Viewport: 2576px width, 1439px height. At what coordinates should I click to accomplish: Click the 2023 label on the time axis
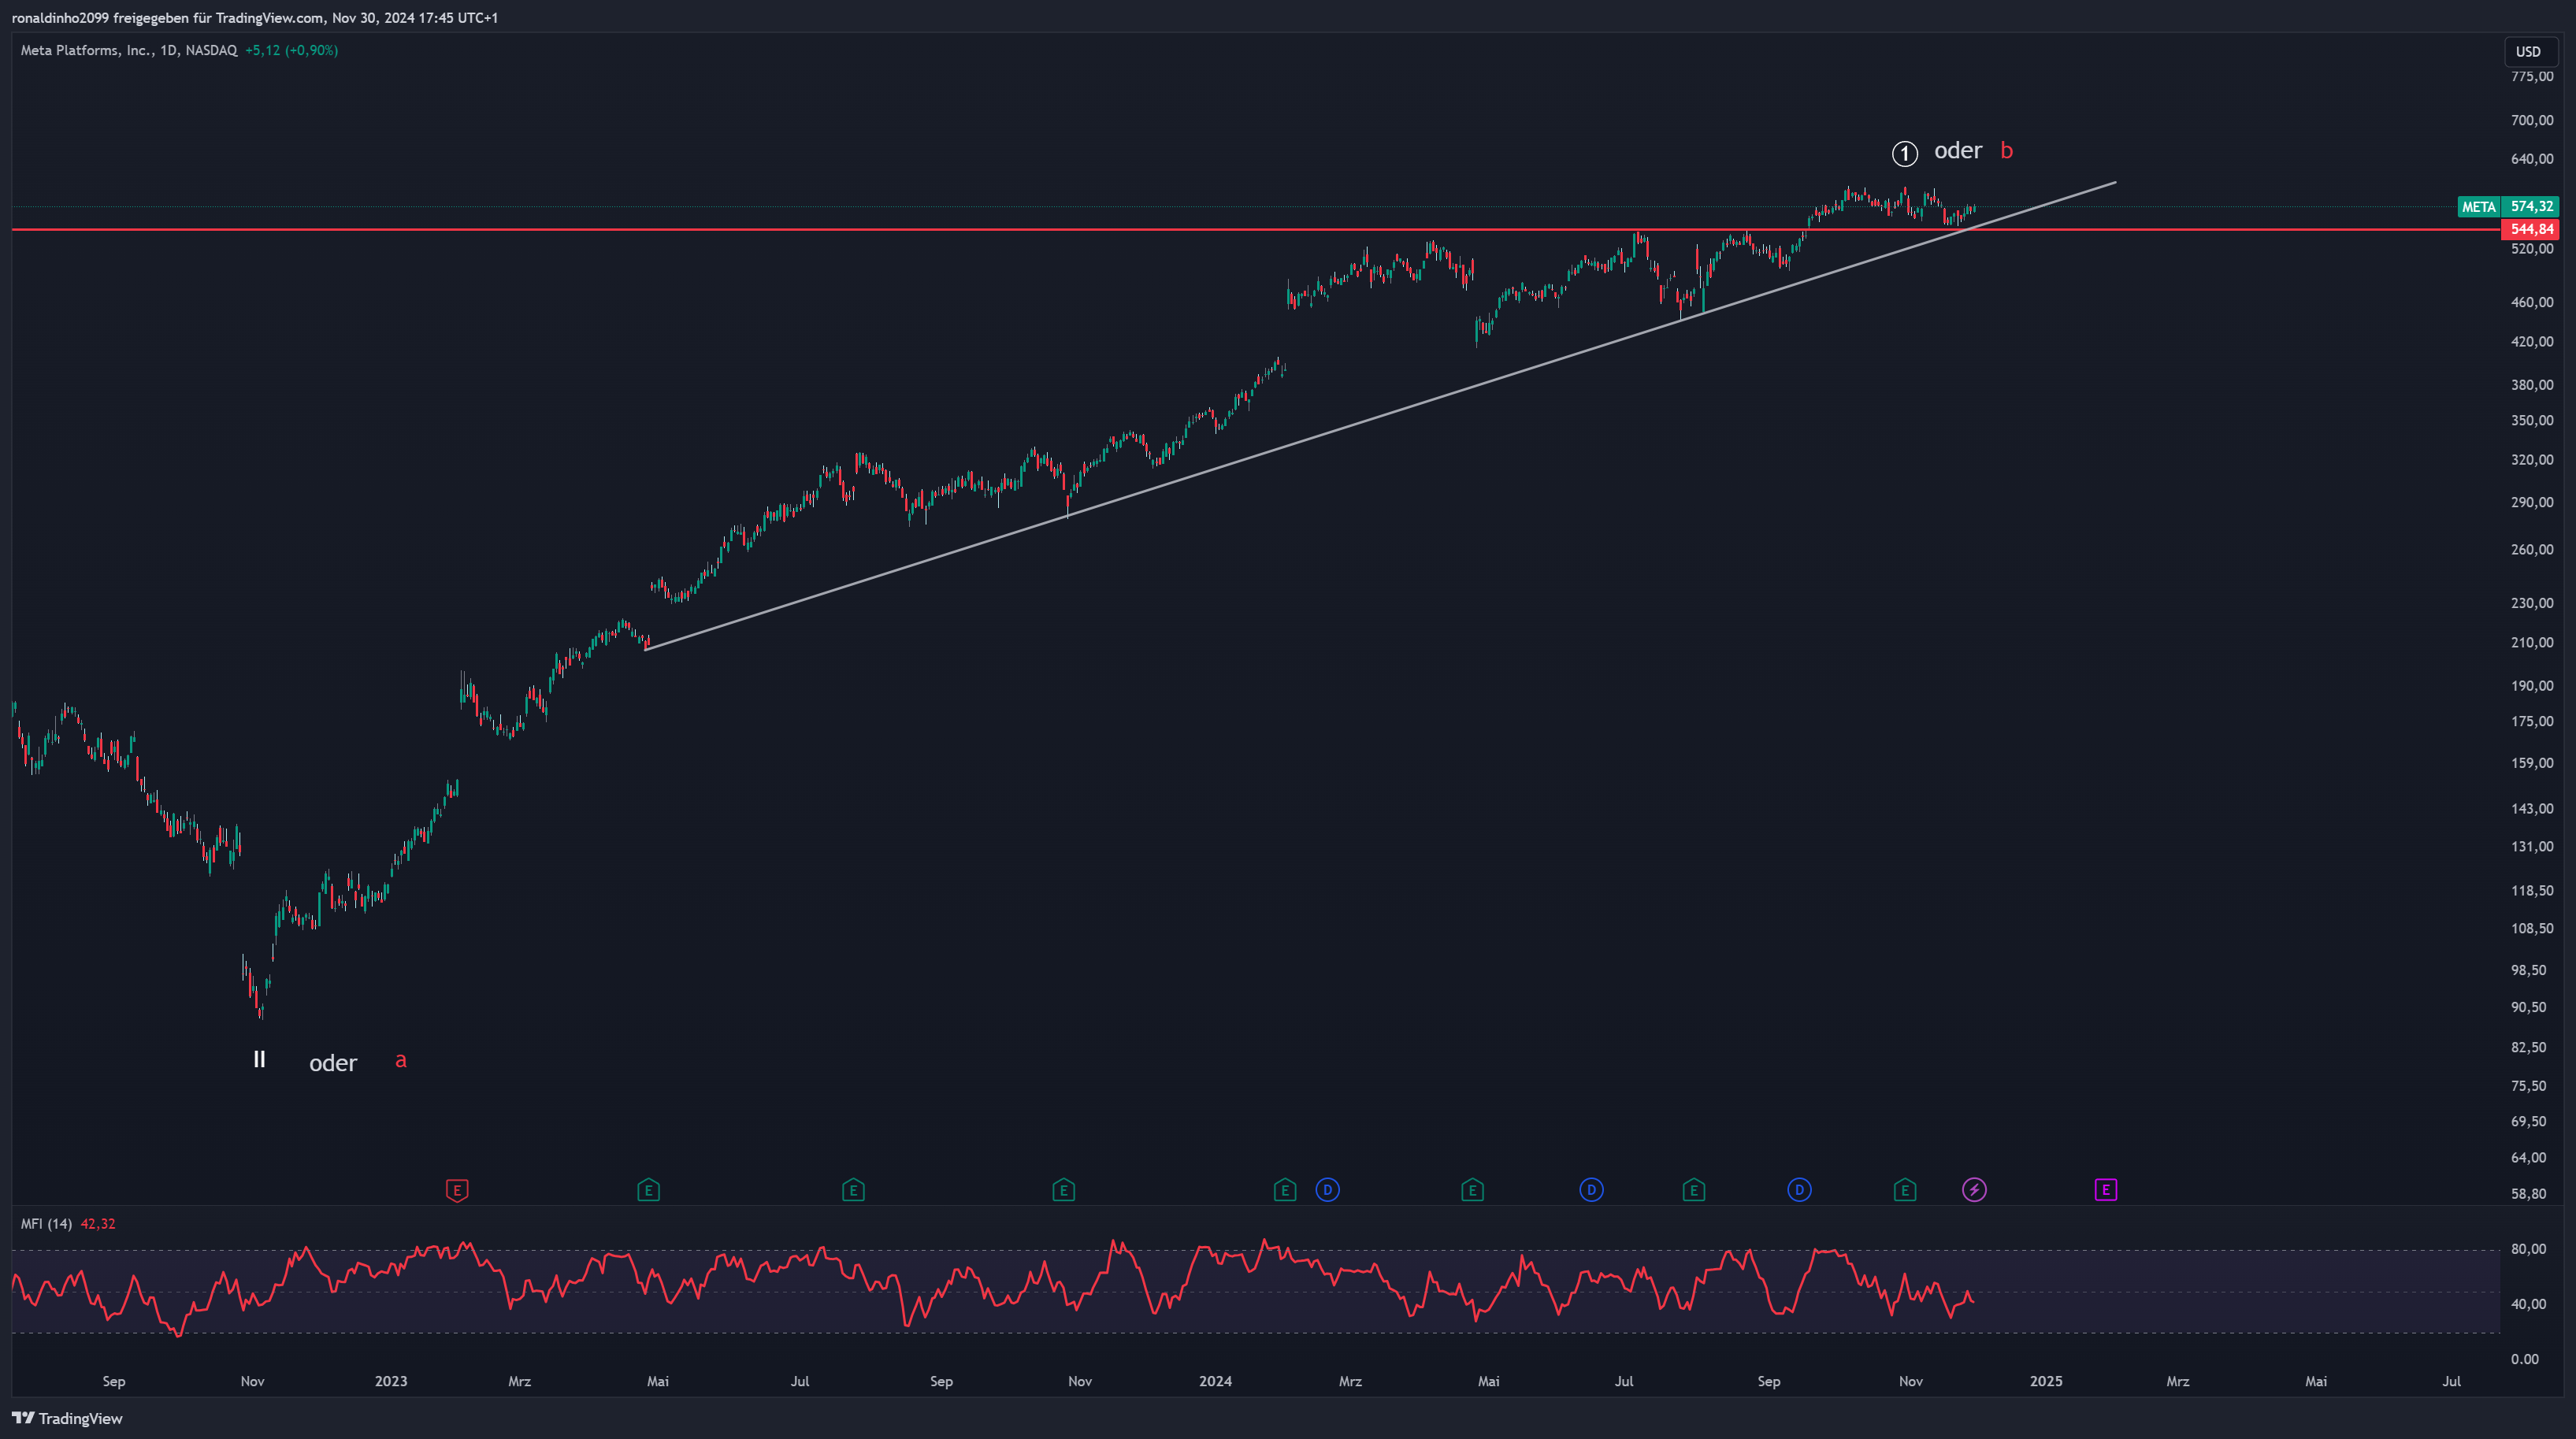(x=391, y=1381)
